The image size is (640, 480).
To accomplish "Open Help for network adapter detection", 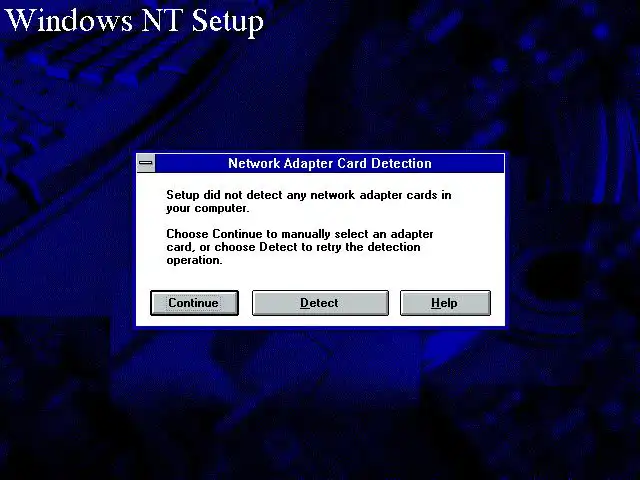I will coord(445,303).
